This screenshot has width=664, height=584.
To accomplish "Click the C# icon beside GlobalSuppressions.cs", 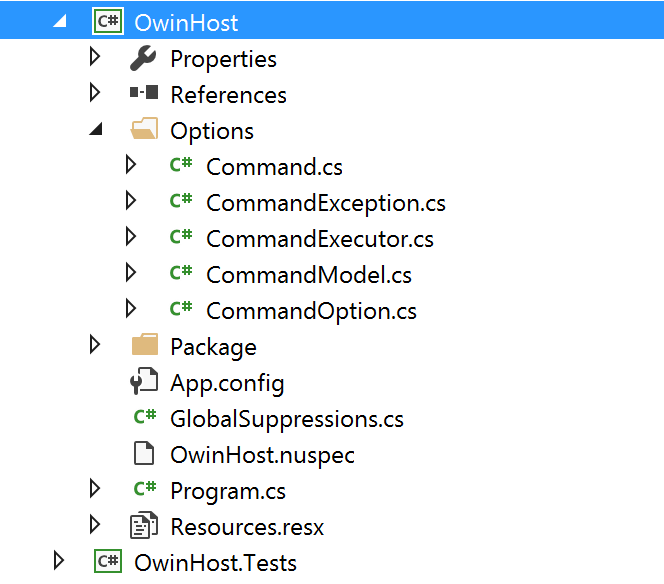I will pyautogui.click(x=145, y=416).
